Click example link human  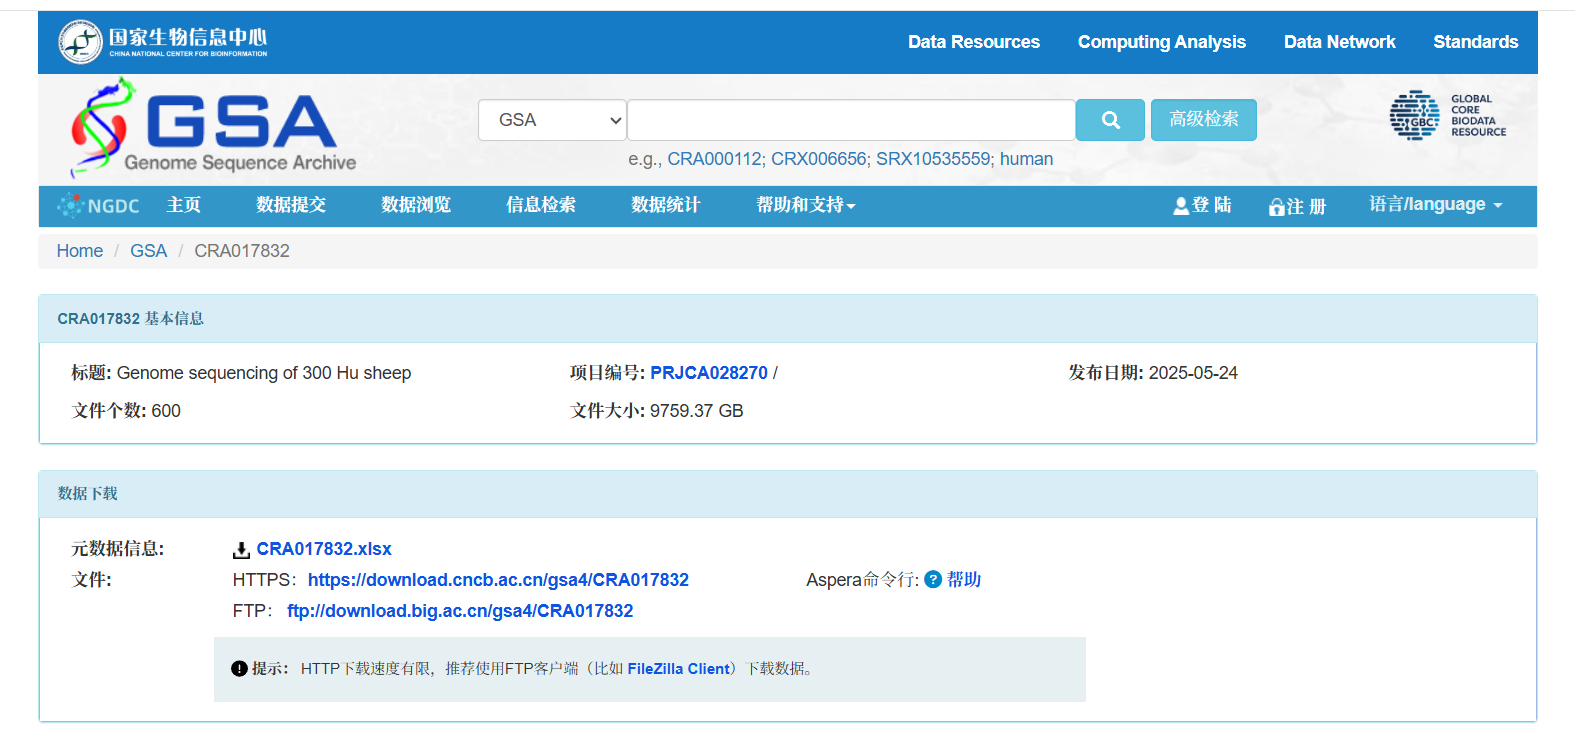tap(1027, 159)
